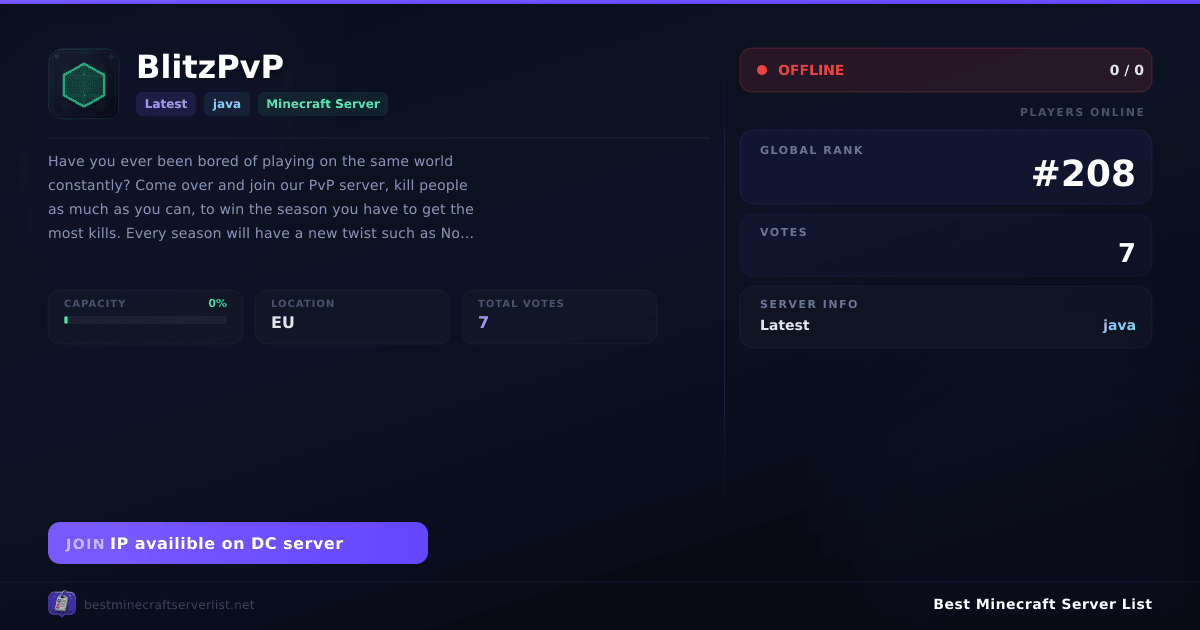Click the Votes card showing 7
1200x630 pixels.
[x=946, y=245]
